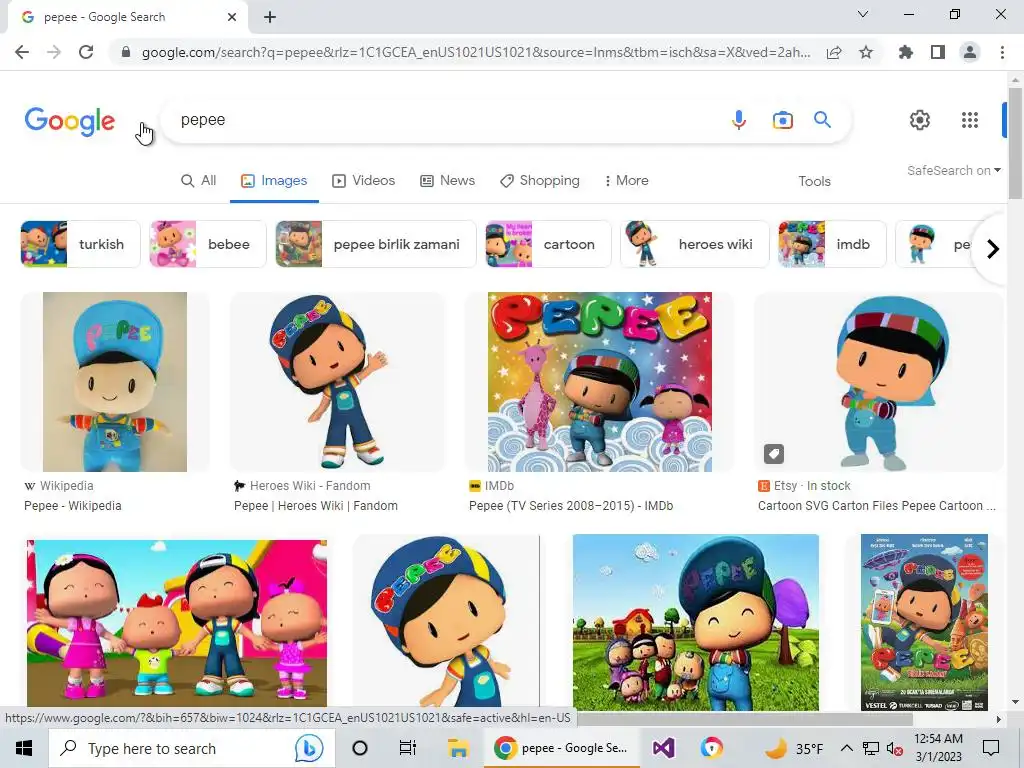Click the vertical page scrollbar thumb
1024x768 pixels.
click(x=1015, y=142)
